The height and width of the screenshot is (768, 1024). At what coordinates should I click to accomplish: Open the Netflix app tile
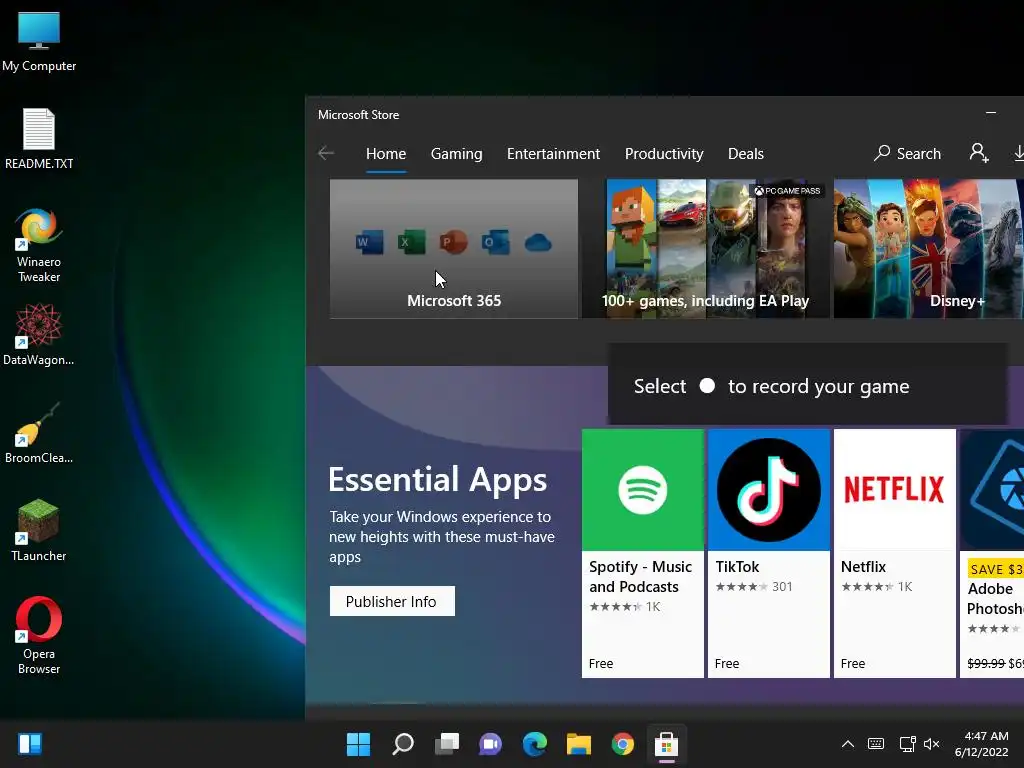(895, 553)
